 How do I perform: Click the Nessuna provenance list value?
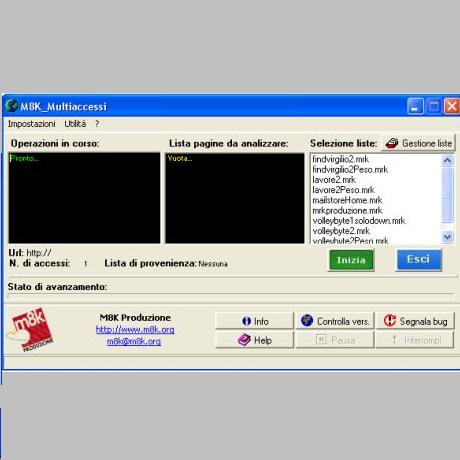(x=213, y=264)
